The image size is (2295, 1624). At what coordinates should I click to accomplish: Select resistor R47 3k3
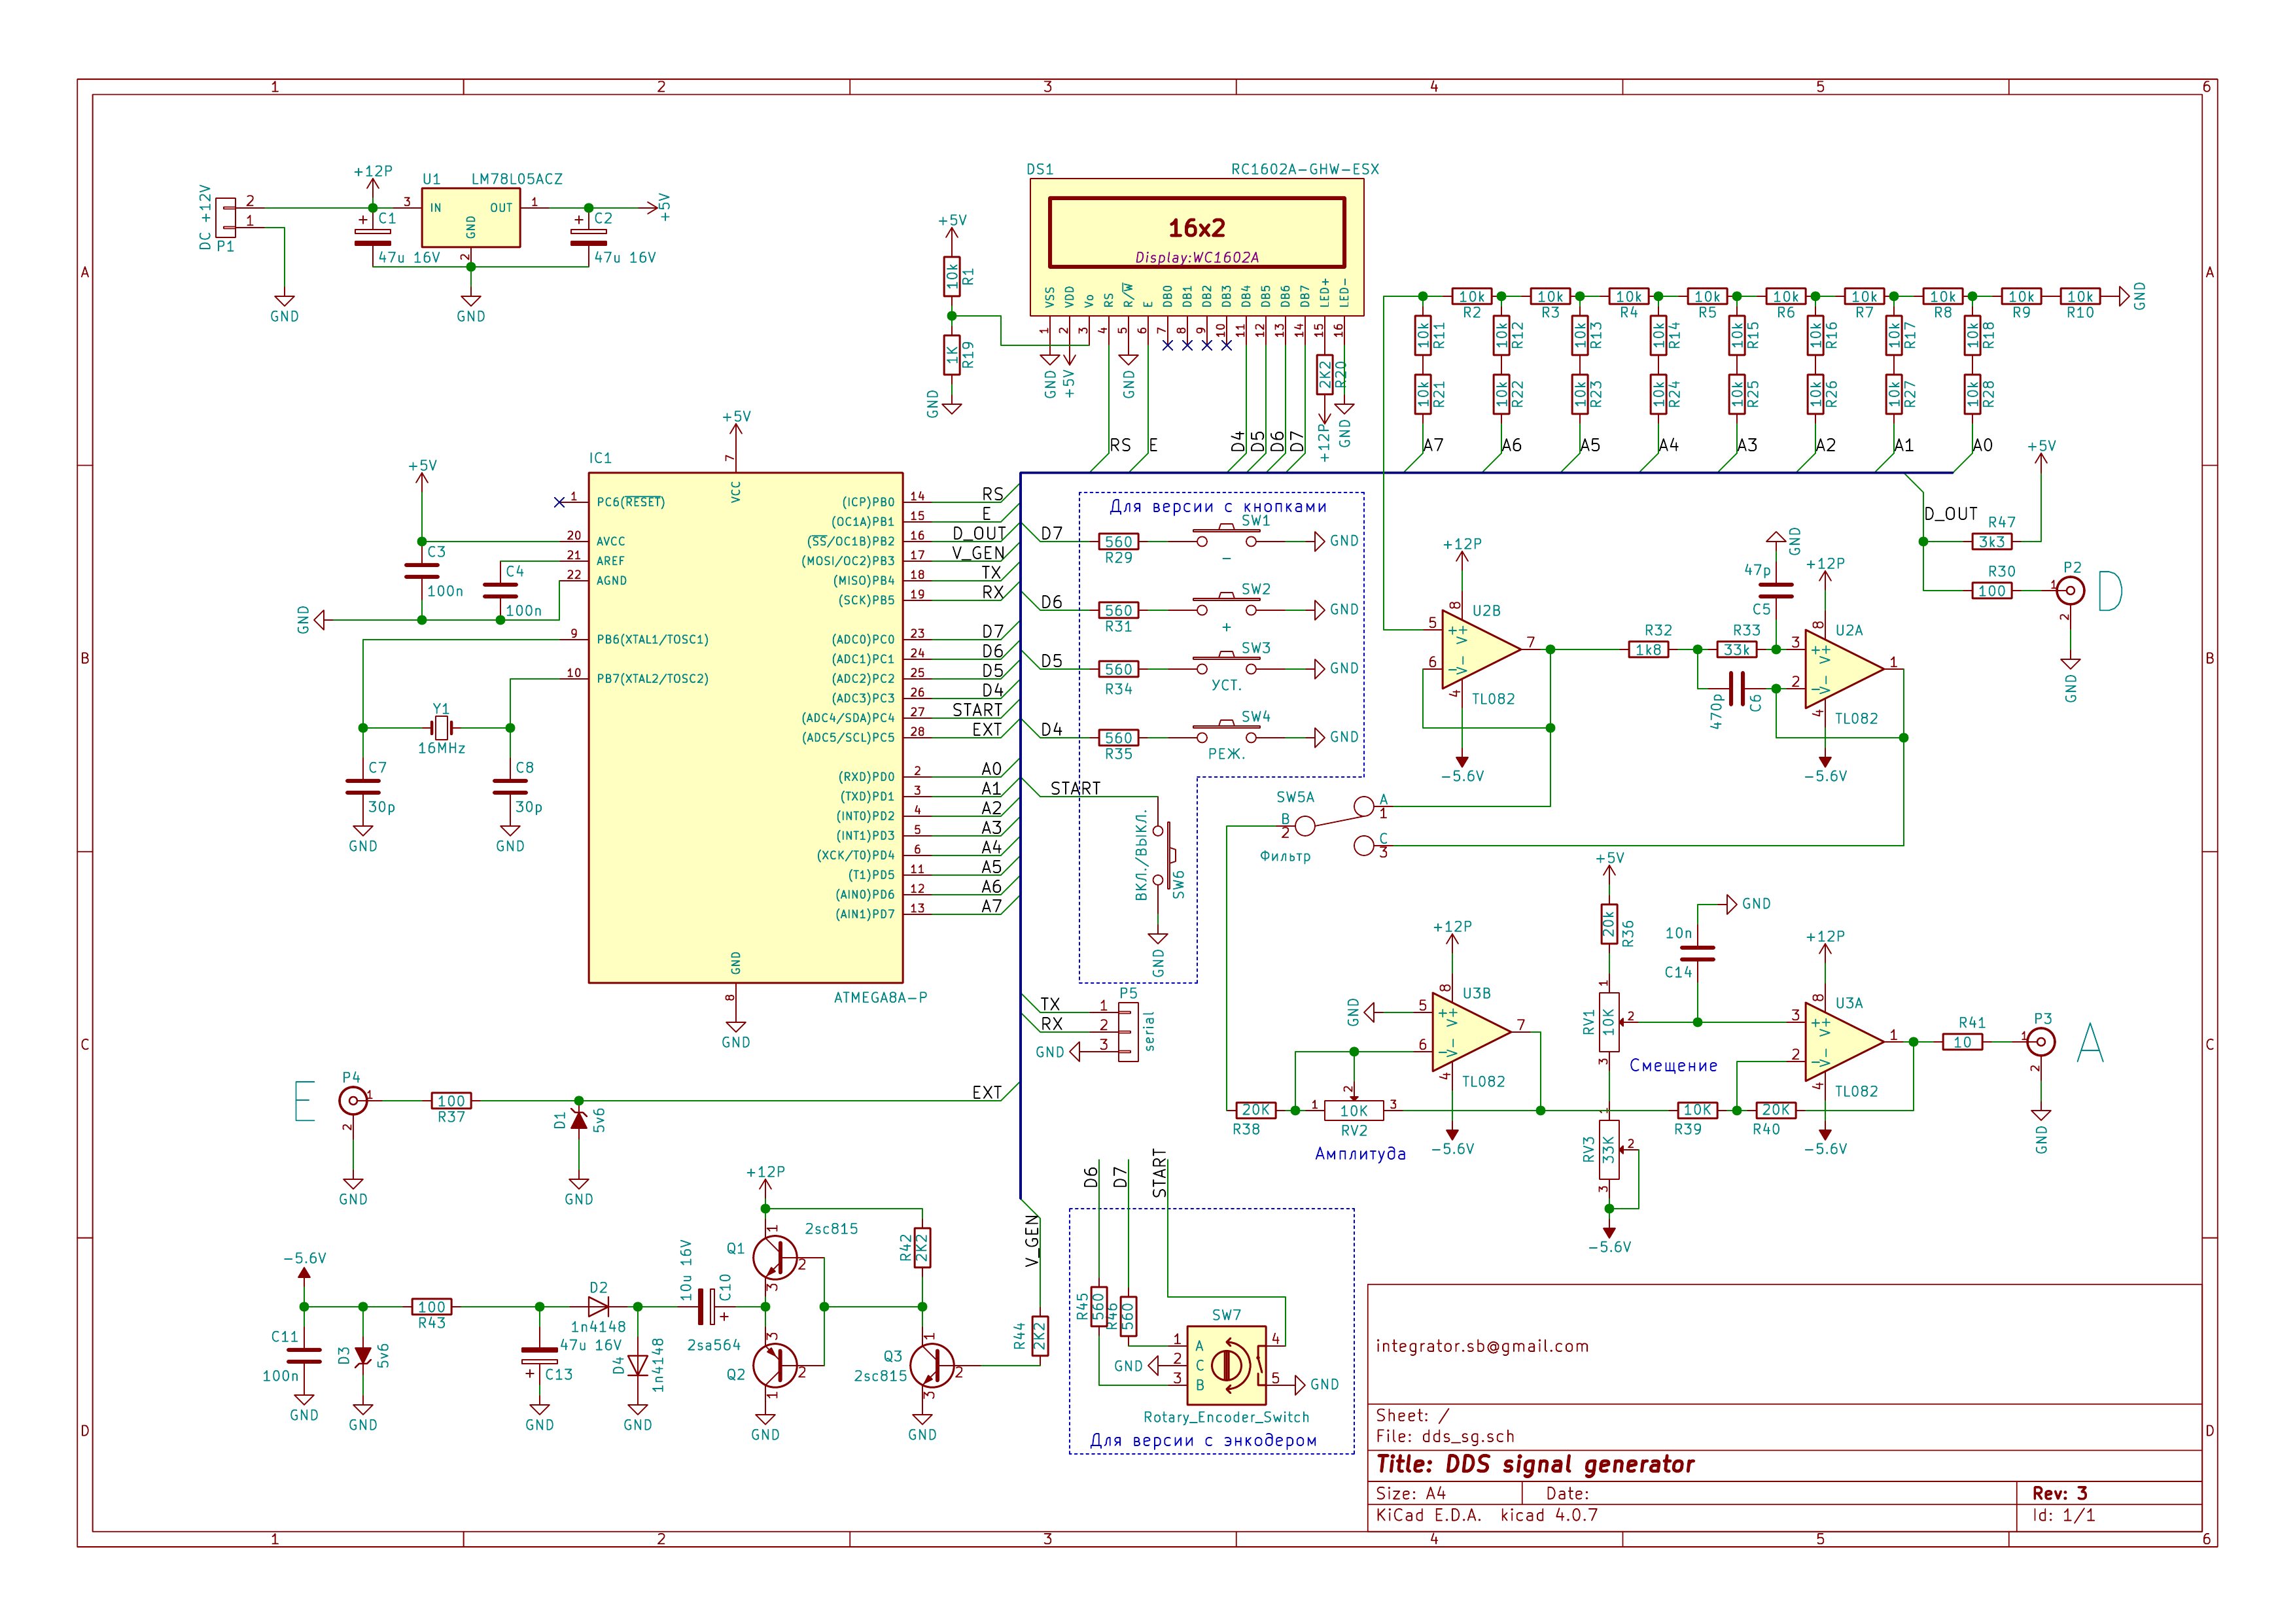[x=1992, y=541]
